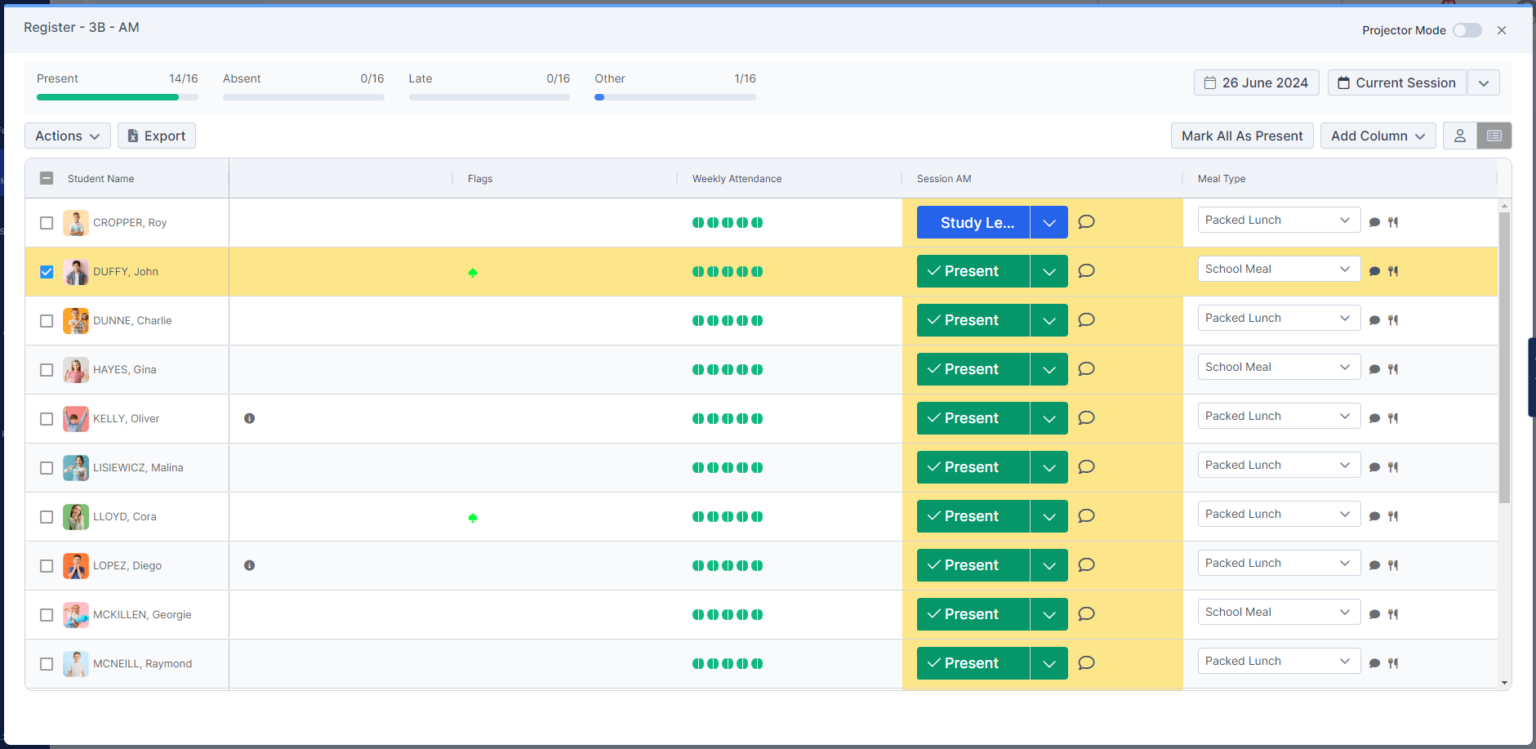Screen dimensions: 1536x749
Task: Open the Current Session selector
Action: [x=1404, y=82]
